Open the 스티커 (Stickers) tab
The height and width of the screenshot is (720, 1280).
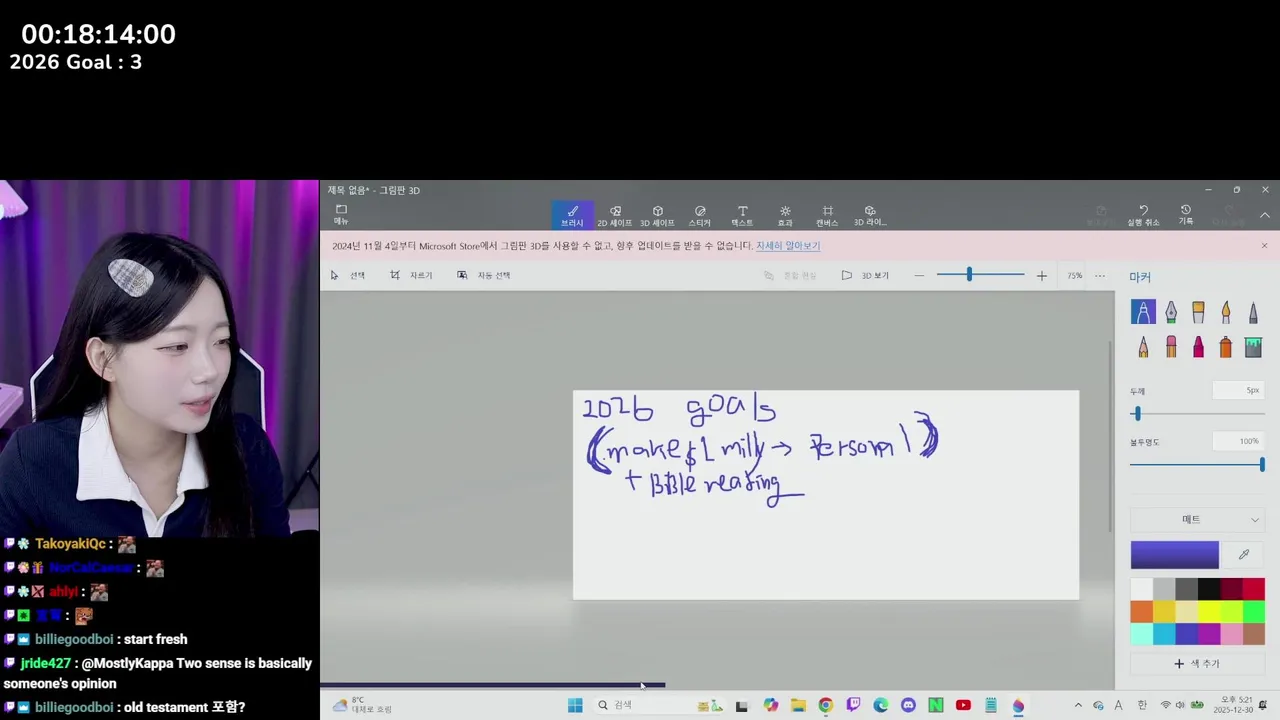point(700,215)
